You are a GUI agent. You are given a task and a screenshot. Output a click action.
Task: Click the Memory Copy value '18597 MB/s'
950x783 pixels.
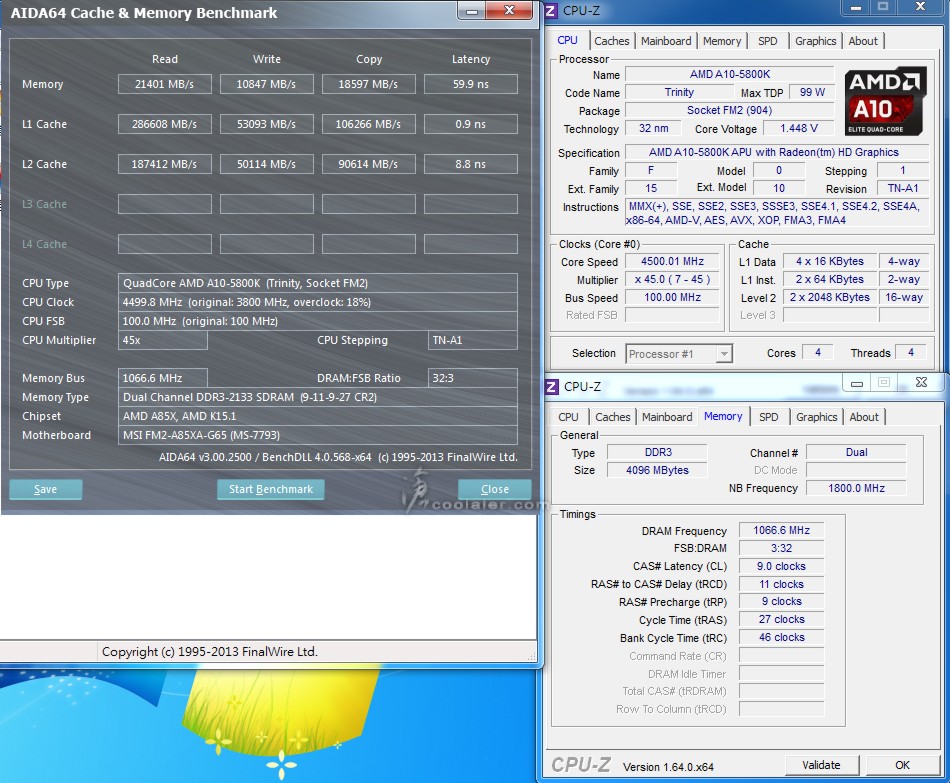click(x=368, y=84)
